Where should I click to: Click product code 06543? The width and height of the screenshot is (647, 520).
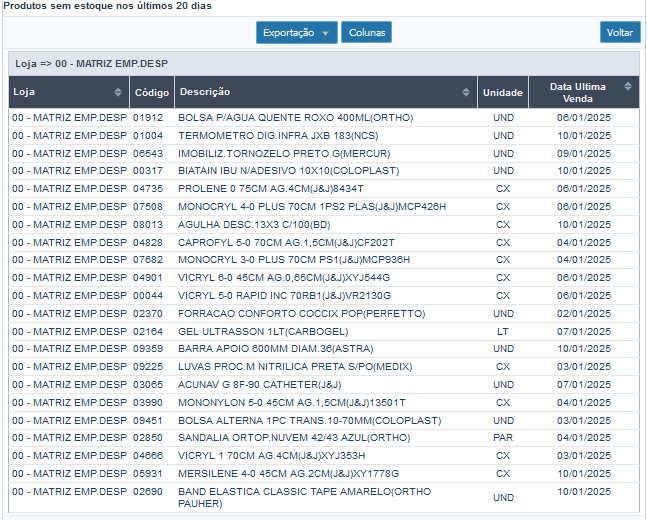148,154
